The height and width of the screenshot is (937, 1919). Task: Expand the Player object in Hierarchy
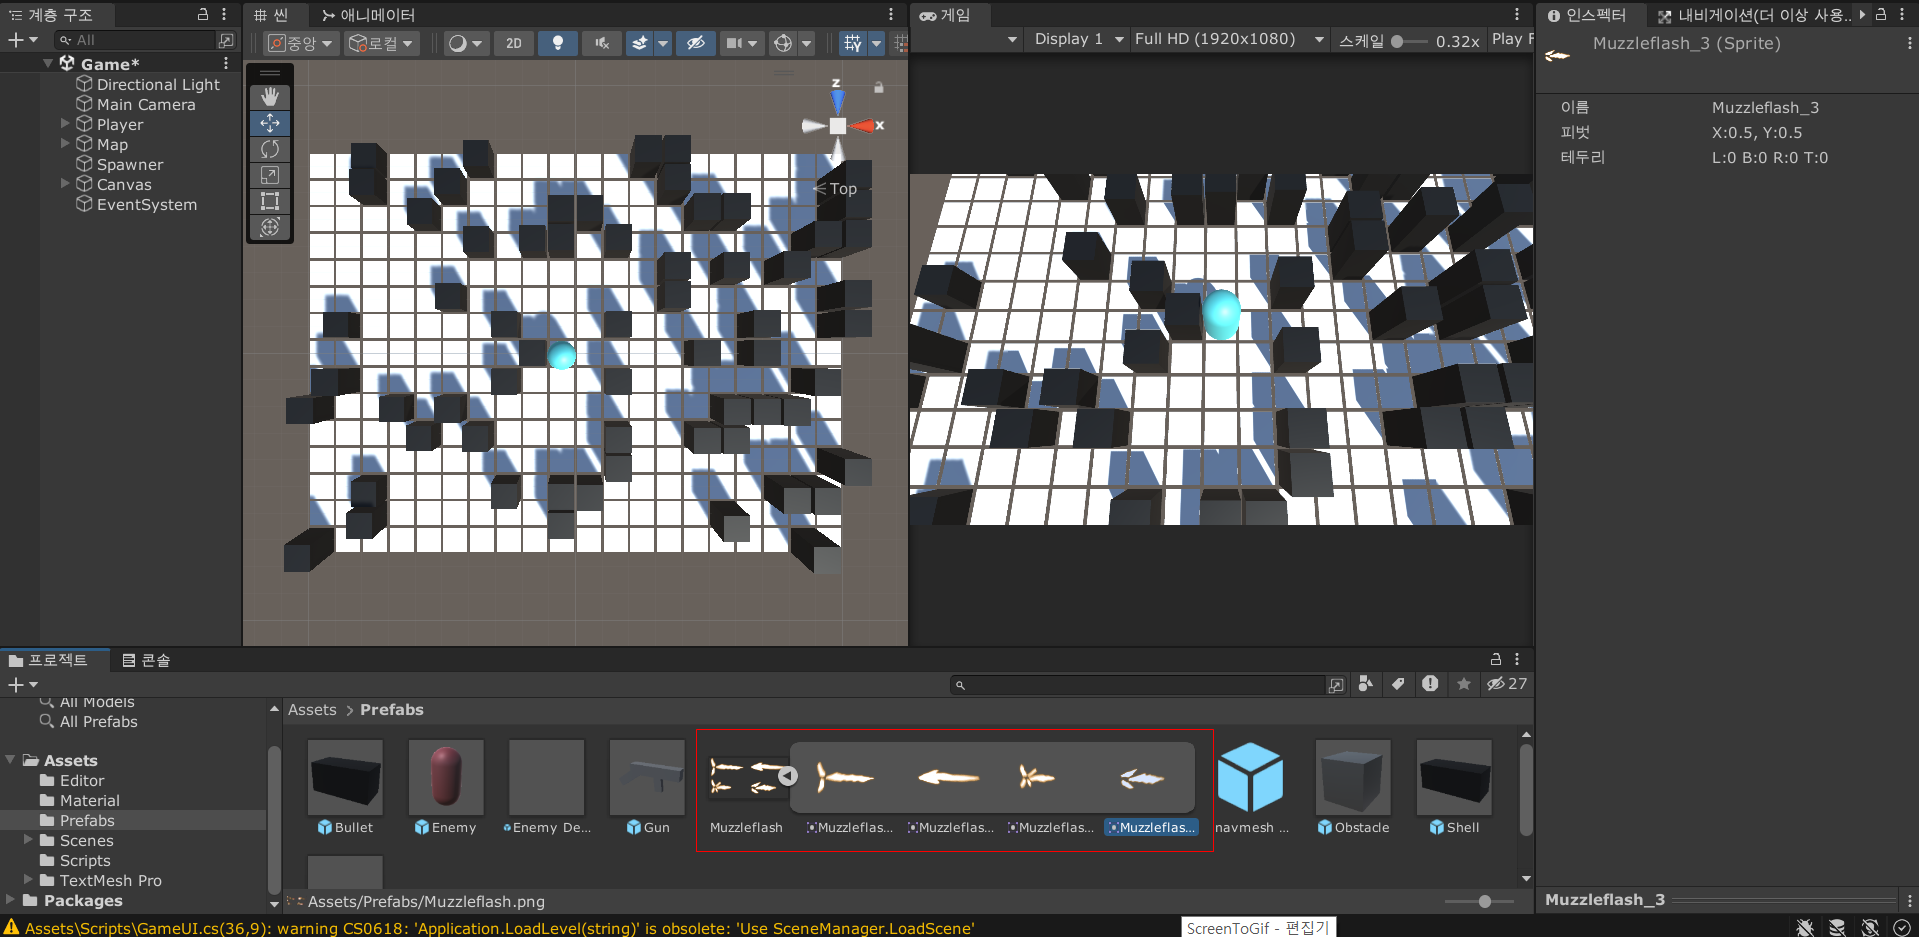tap(65, 124)
